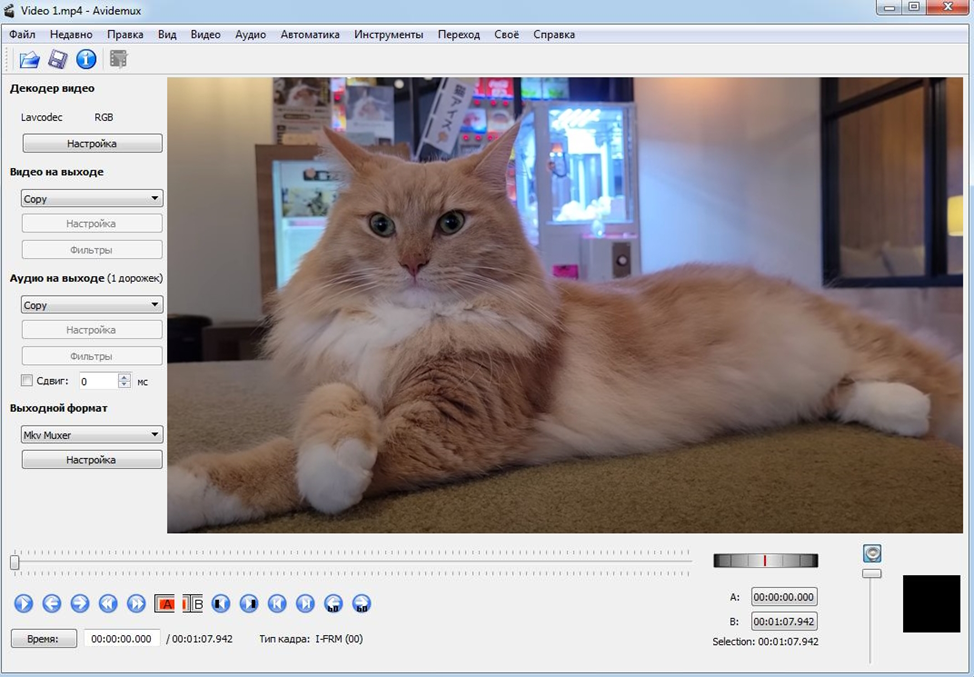
Task: Toggle the Сдвиг audio shift checkbox
Action: pyautogui.click(x=27, y=381)
